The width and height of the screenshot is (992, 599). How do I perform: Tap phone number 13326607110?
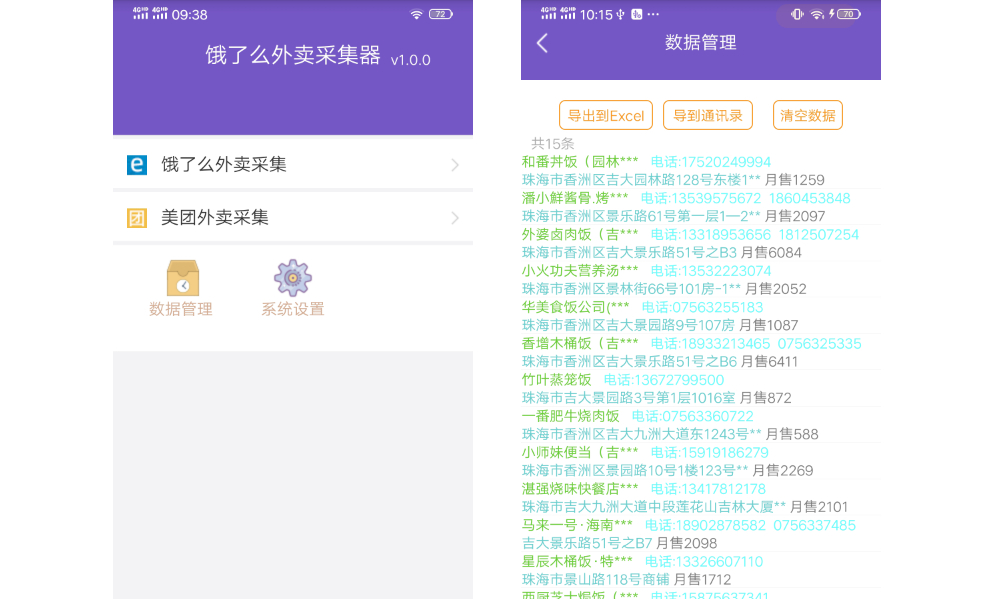click(719, 562)
